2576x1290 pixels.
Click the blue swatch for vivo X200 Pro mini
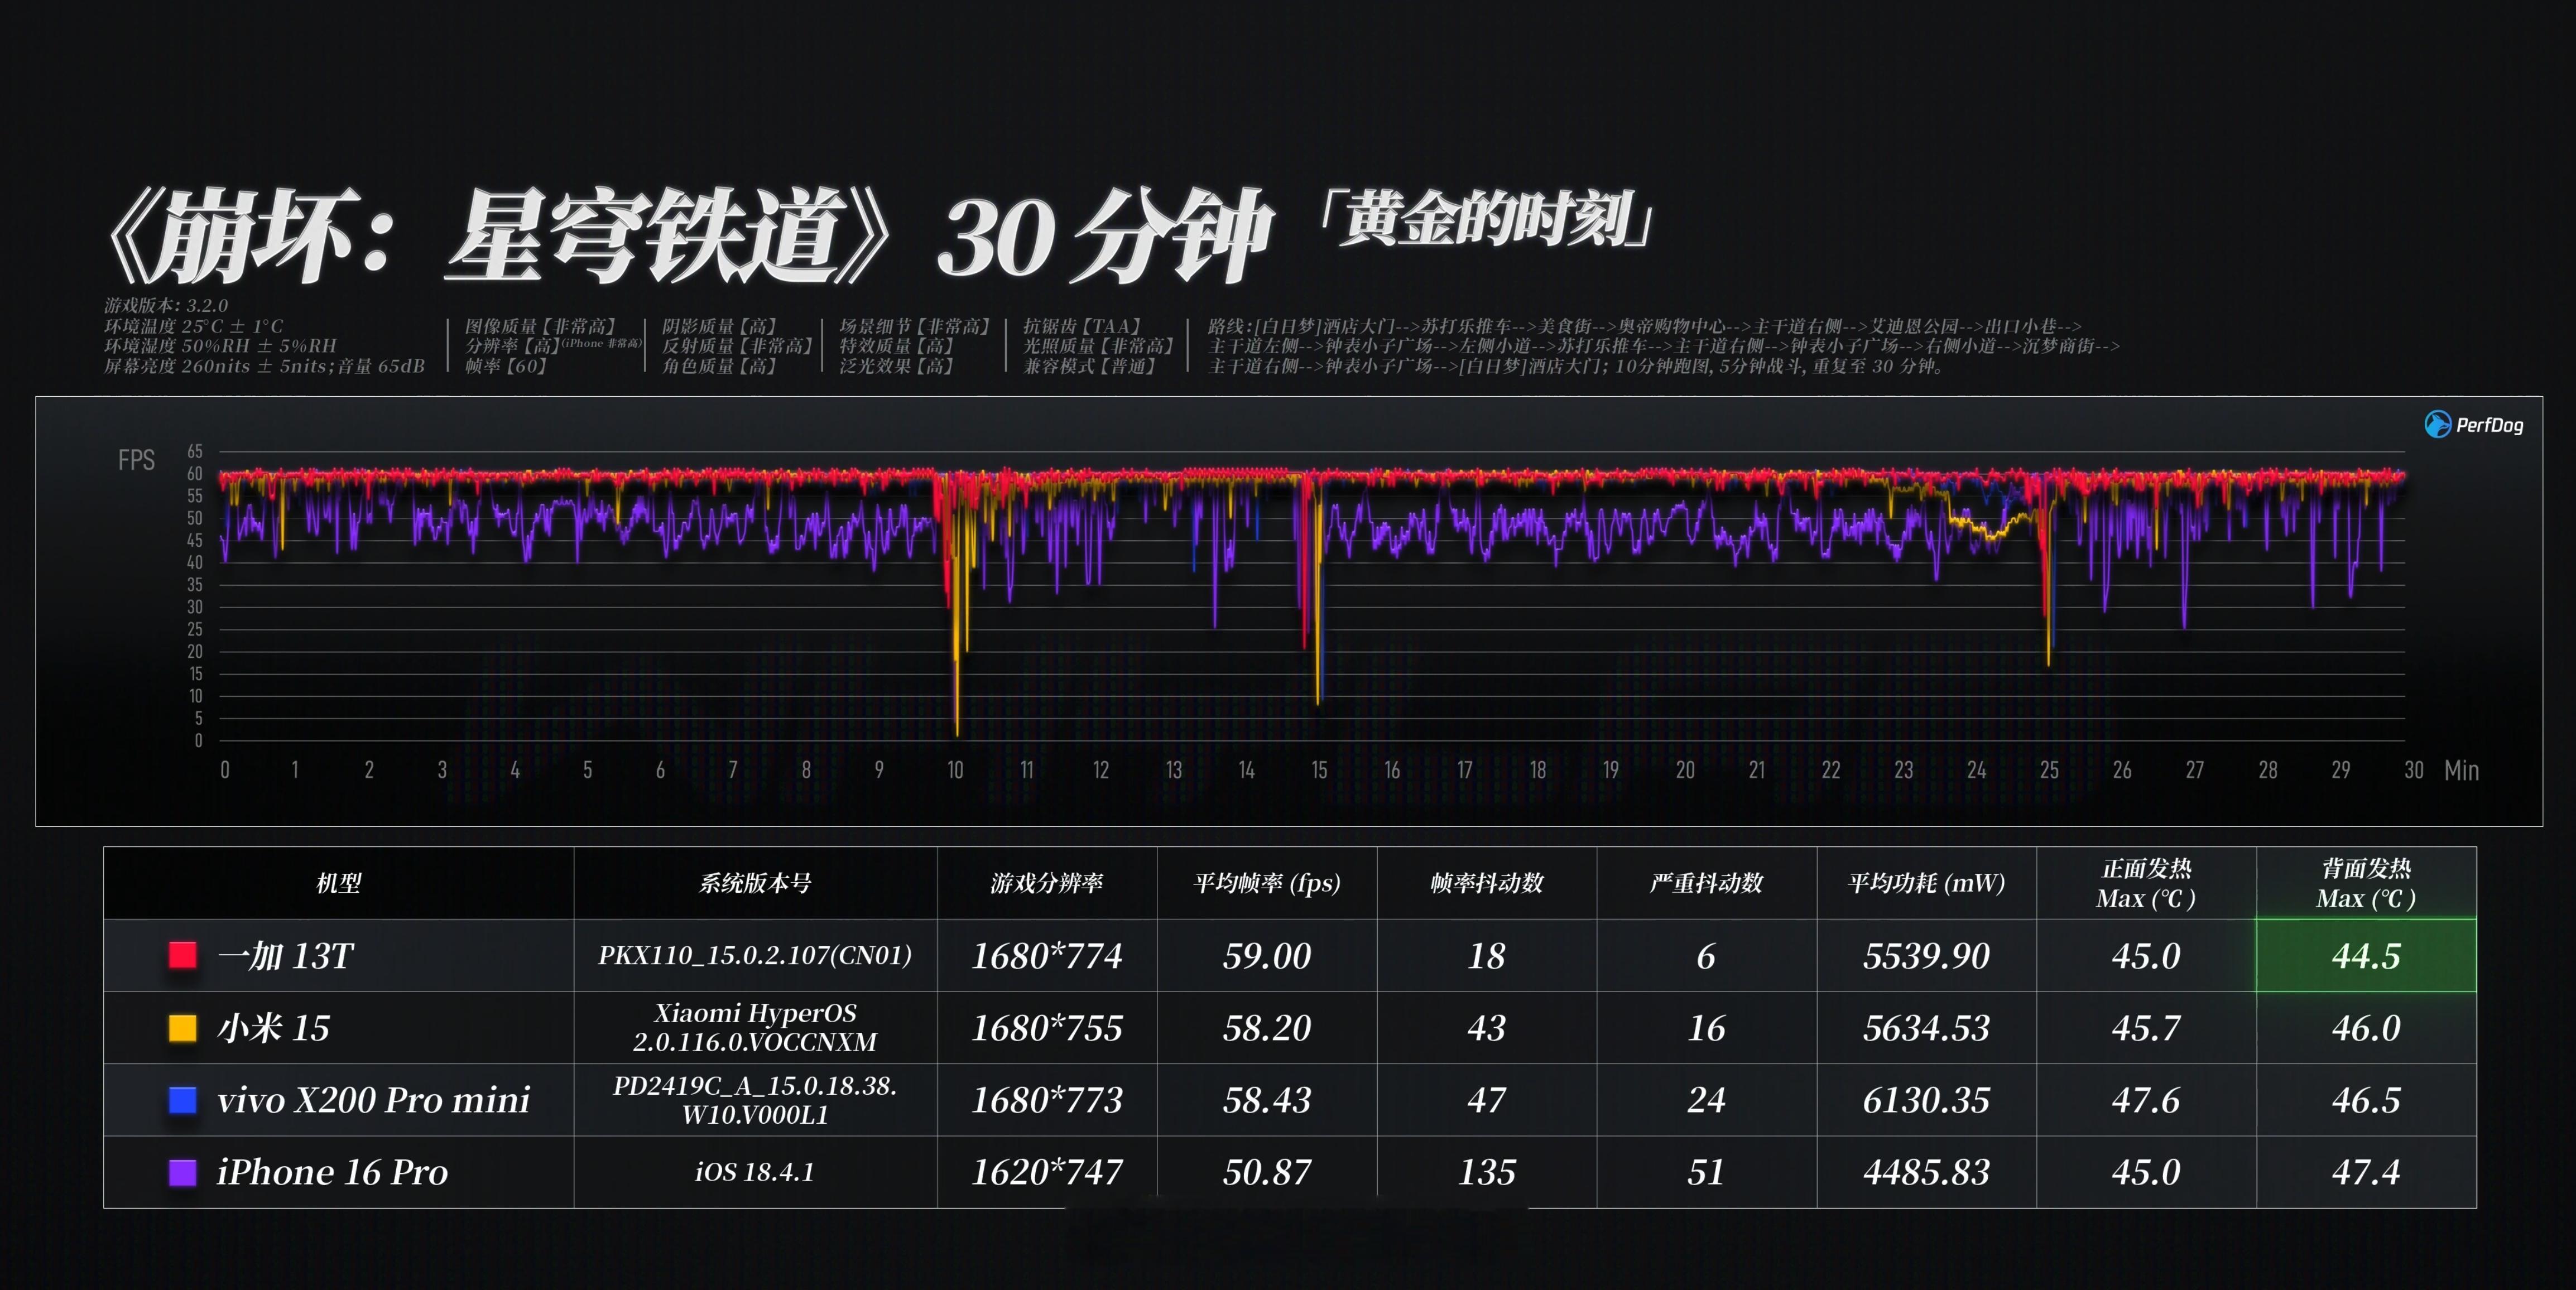pos(182,1100)
